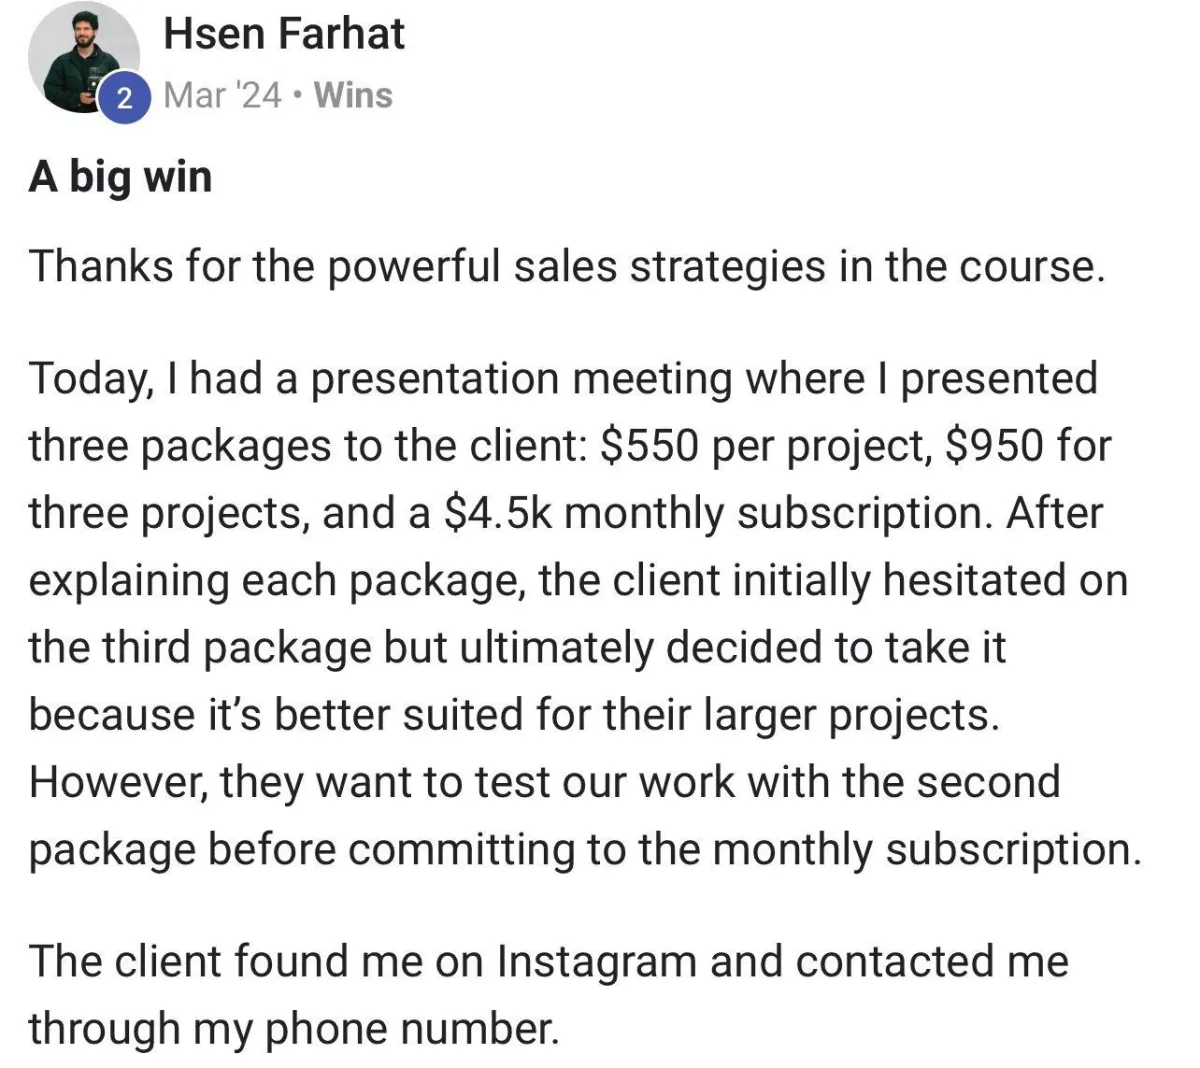Click the '$950 for' price text
Screen dimensions: 1200x1068
(x=1028, y=446)
